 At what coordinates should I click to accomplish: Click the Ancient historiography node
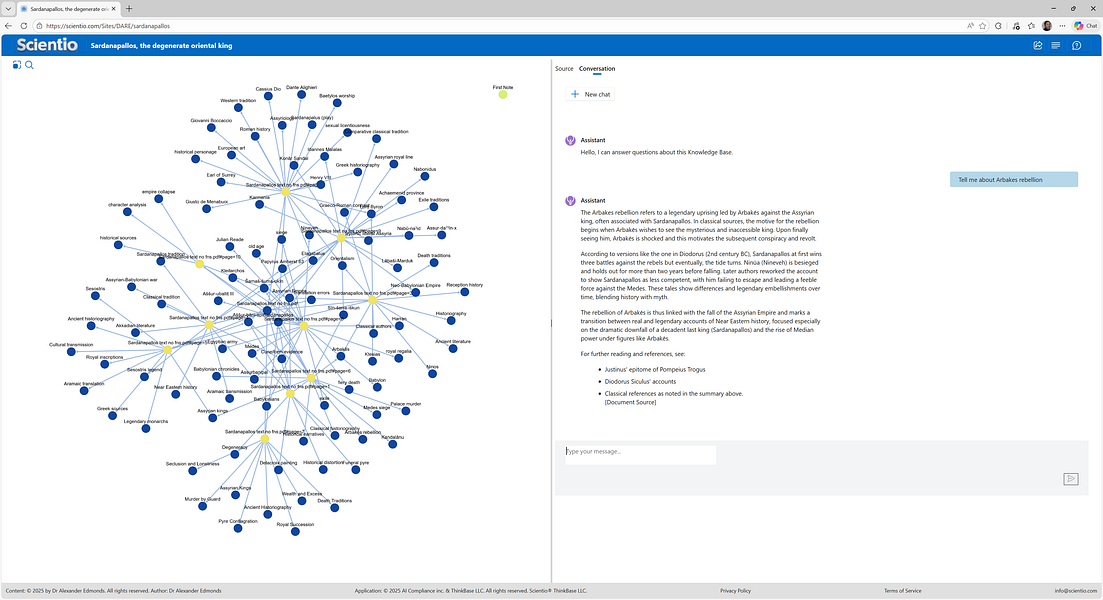(91, 326)
